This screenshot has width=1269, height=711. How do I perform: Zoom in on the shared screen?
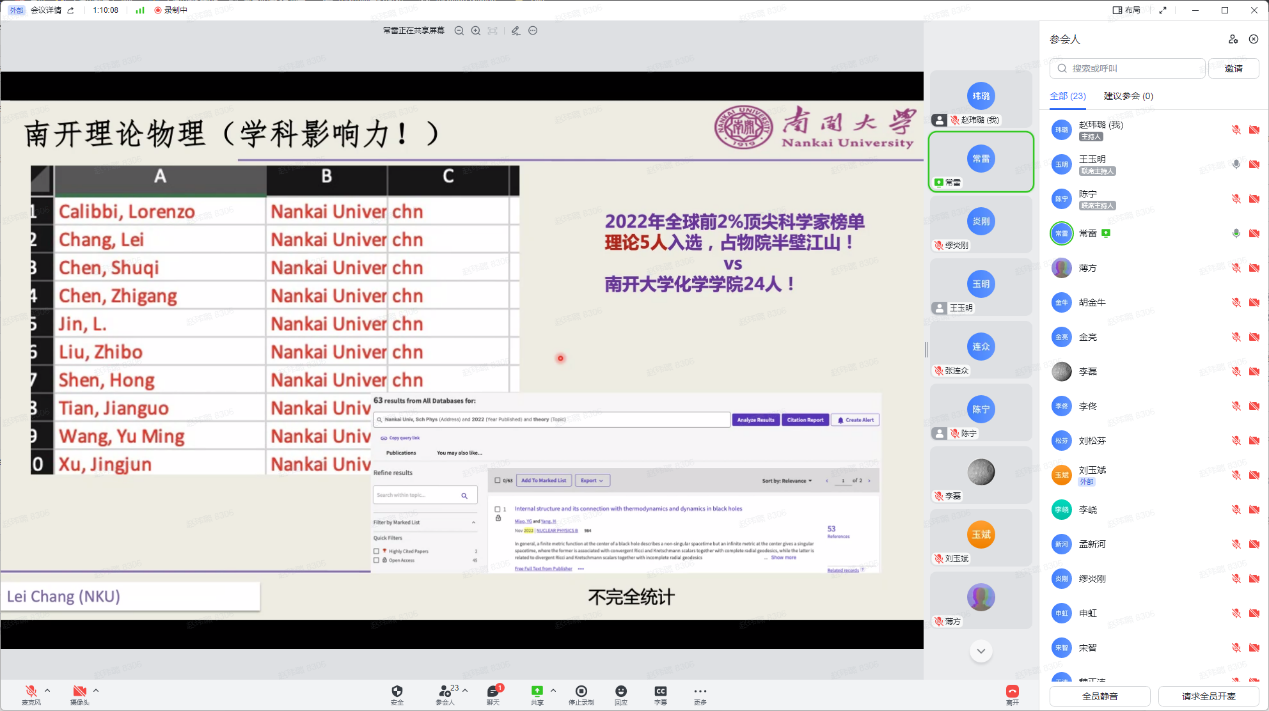[476, 31]
